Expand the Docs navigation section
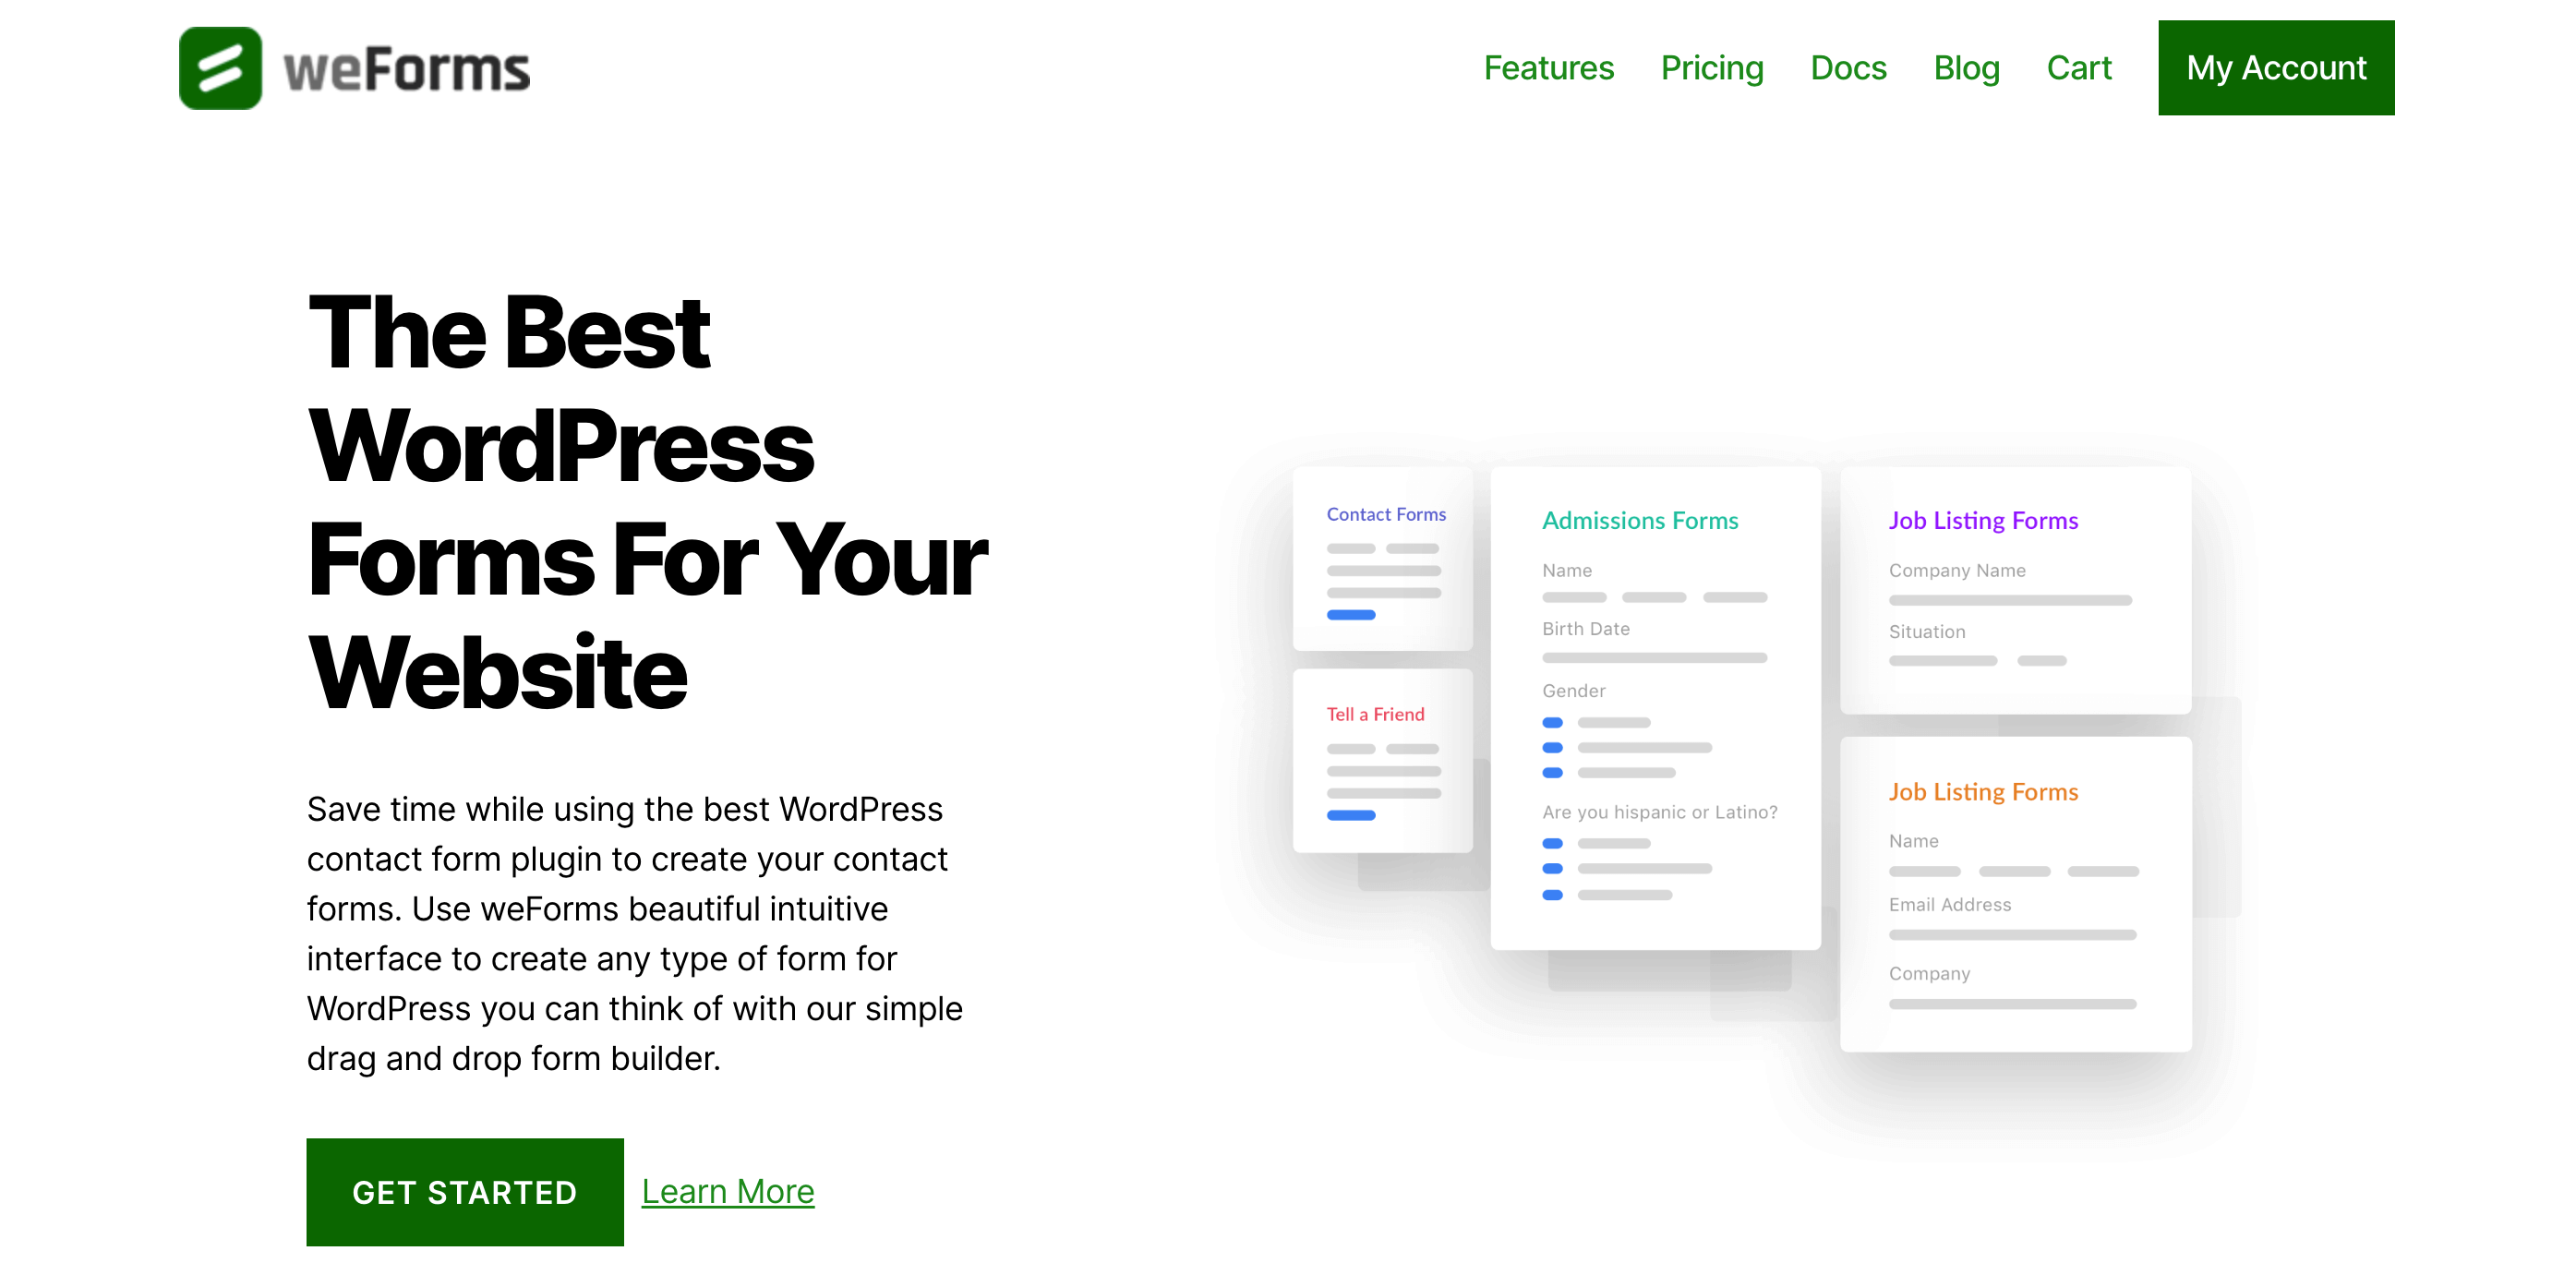 (1847, 67)
